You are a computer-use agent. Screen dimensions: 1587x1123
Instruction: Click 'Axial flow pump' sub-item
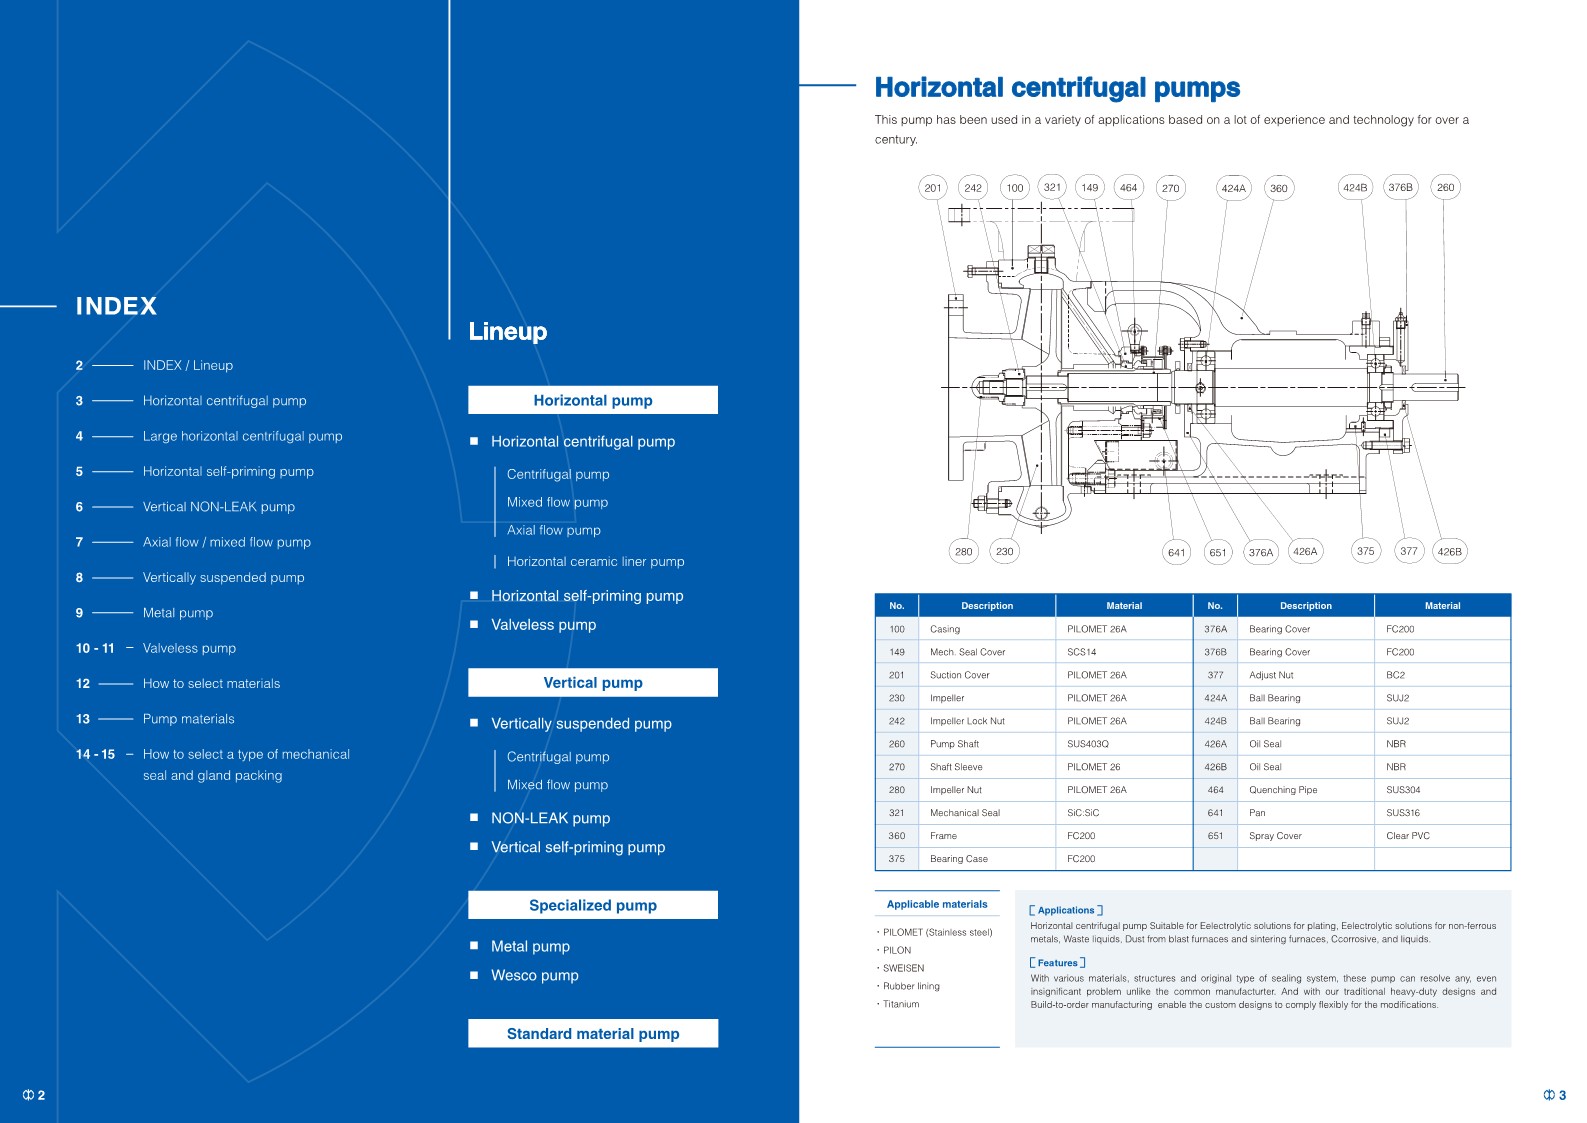pos(553,531)
